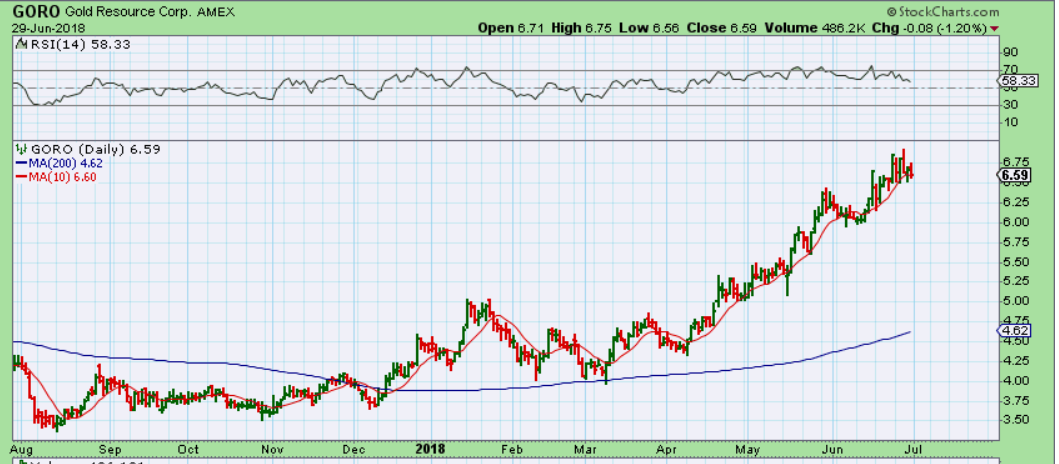Click the 6.00 price axis label
This screenshot has width=1059, height=464.
click(1014, 222)
